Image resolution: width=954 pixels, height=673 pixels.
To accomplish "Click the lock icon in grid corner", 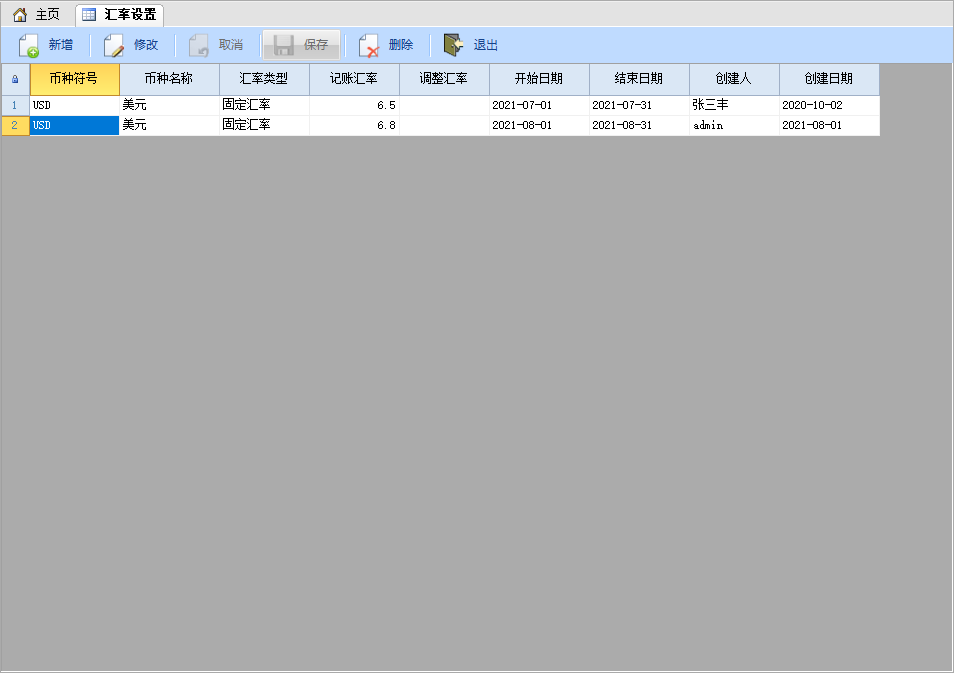I will (15, 79).
